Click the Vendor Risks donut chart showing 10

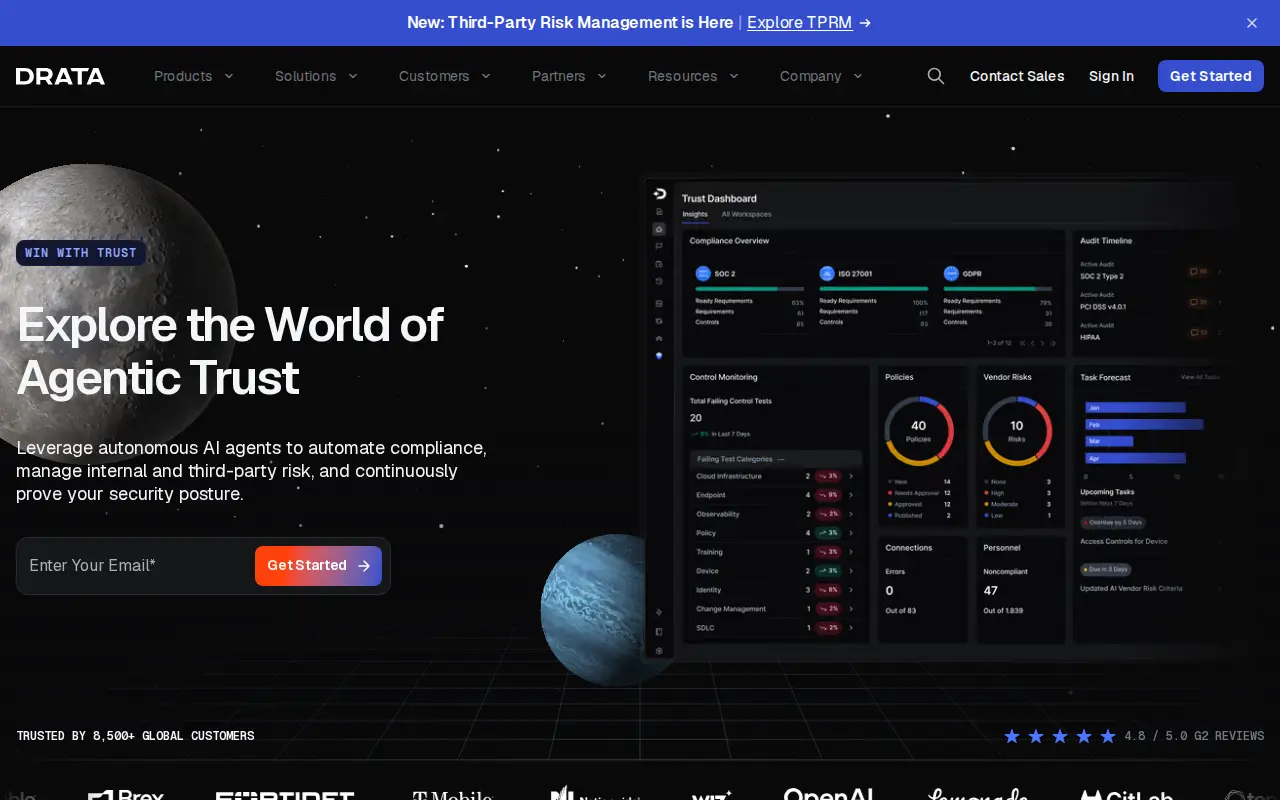(1017, 431)
